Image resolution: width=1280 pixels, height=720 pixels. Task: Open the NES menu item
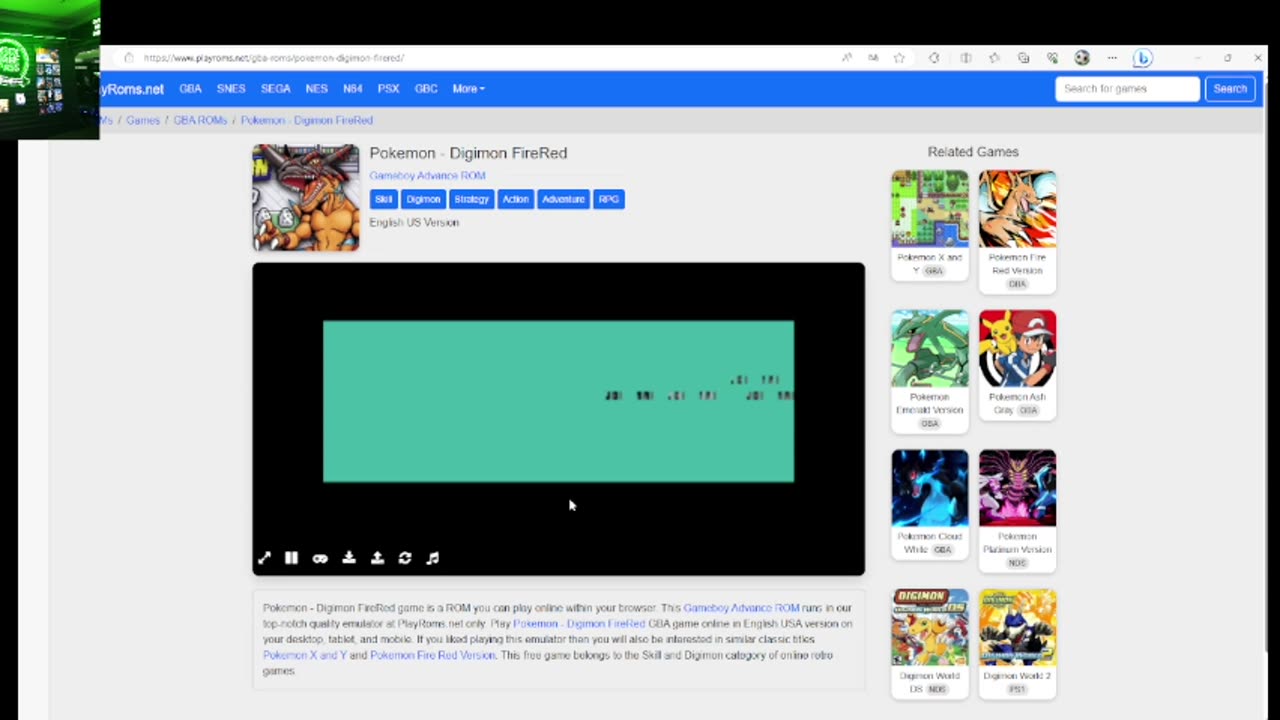pos(316,89)
